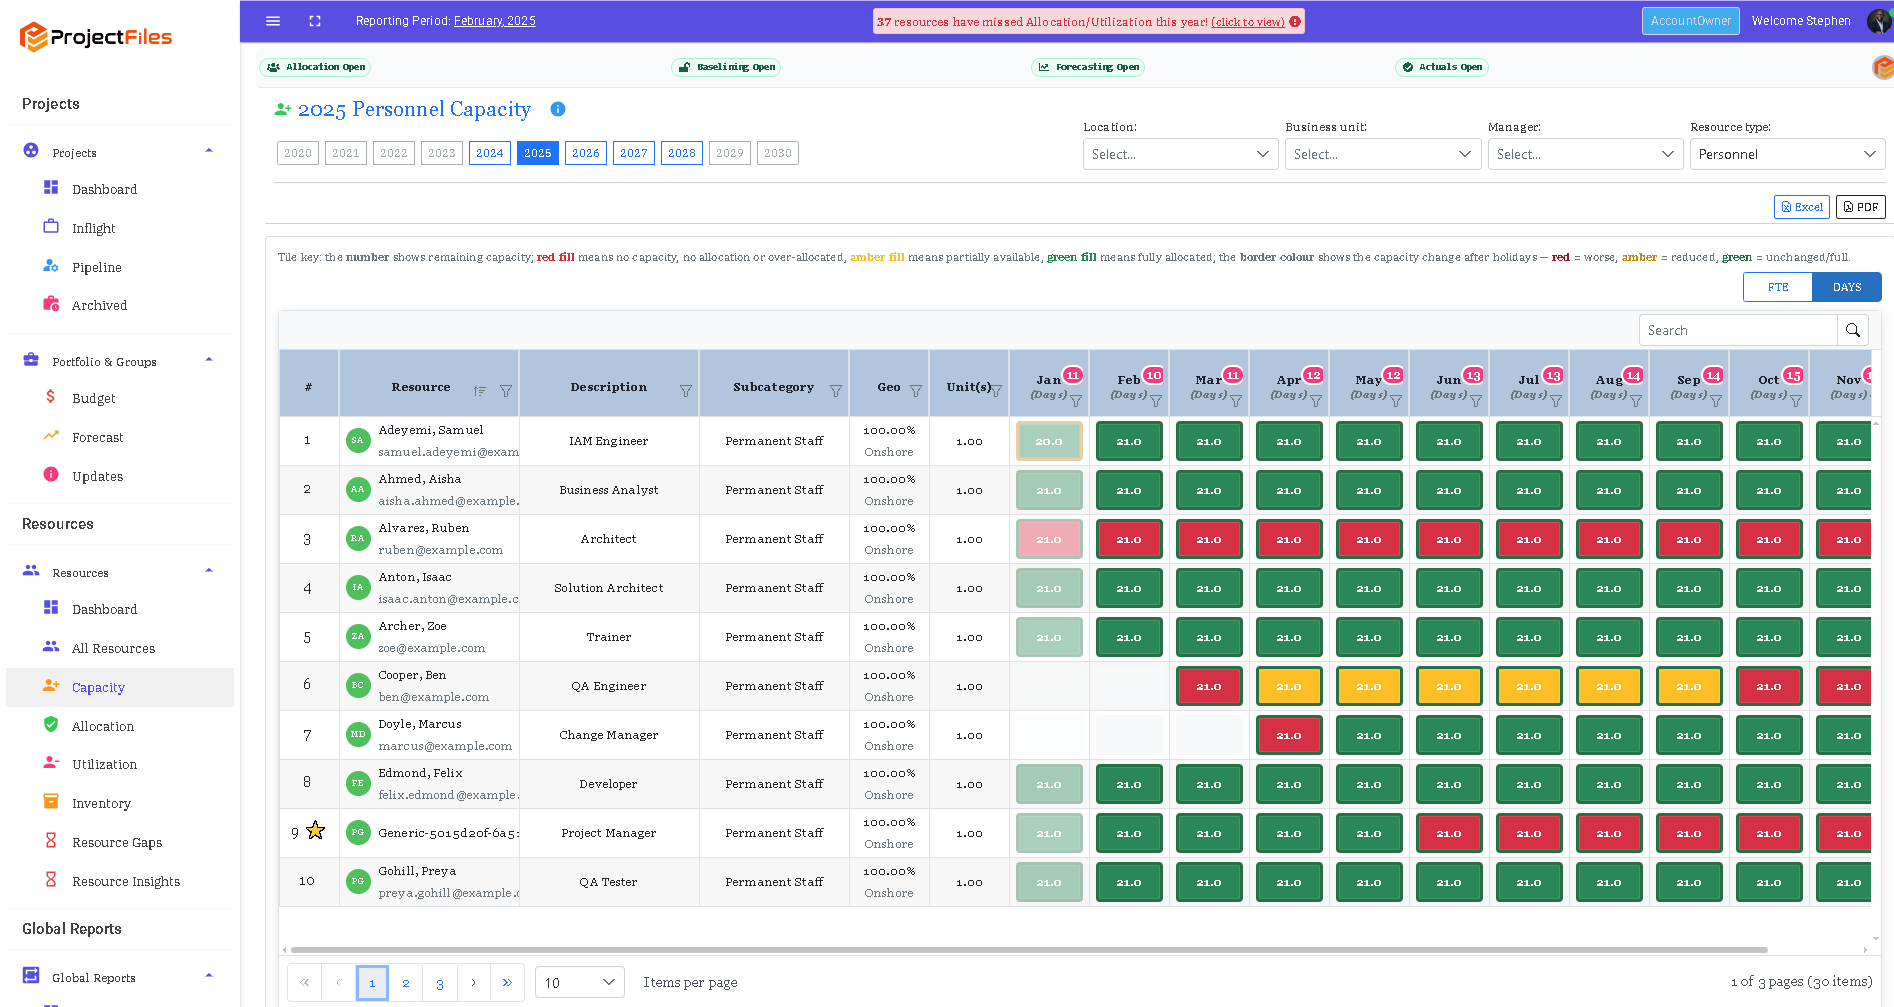The image size is (1894, 1007).
Task: Open Allocation in the sidebar
Action: pyautogui.click(x=103, y=726)
